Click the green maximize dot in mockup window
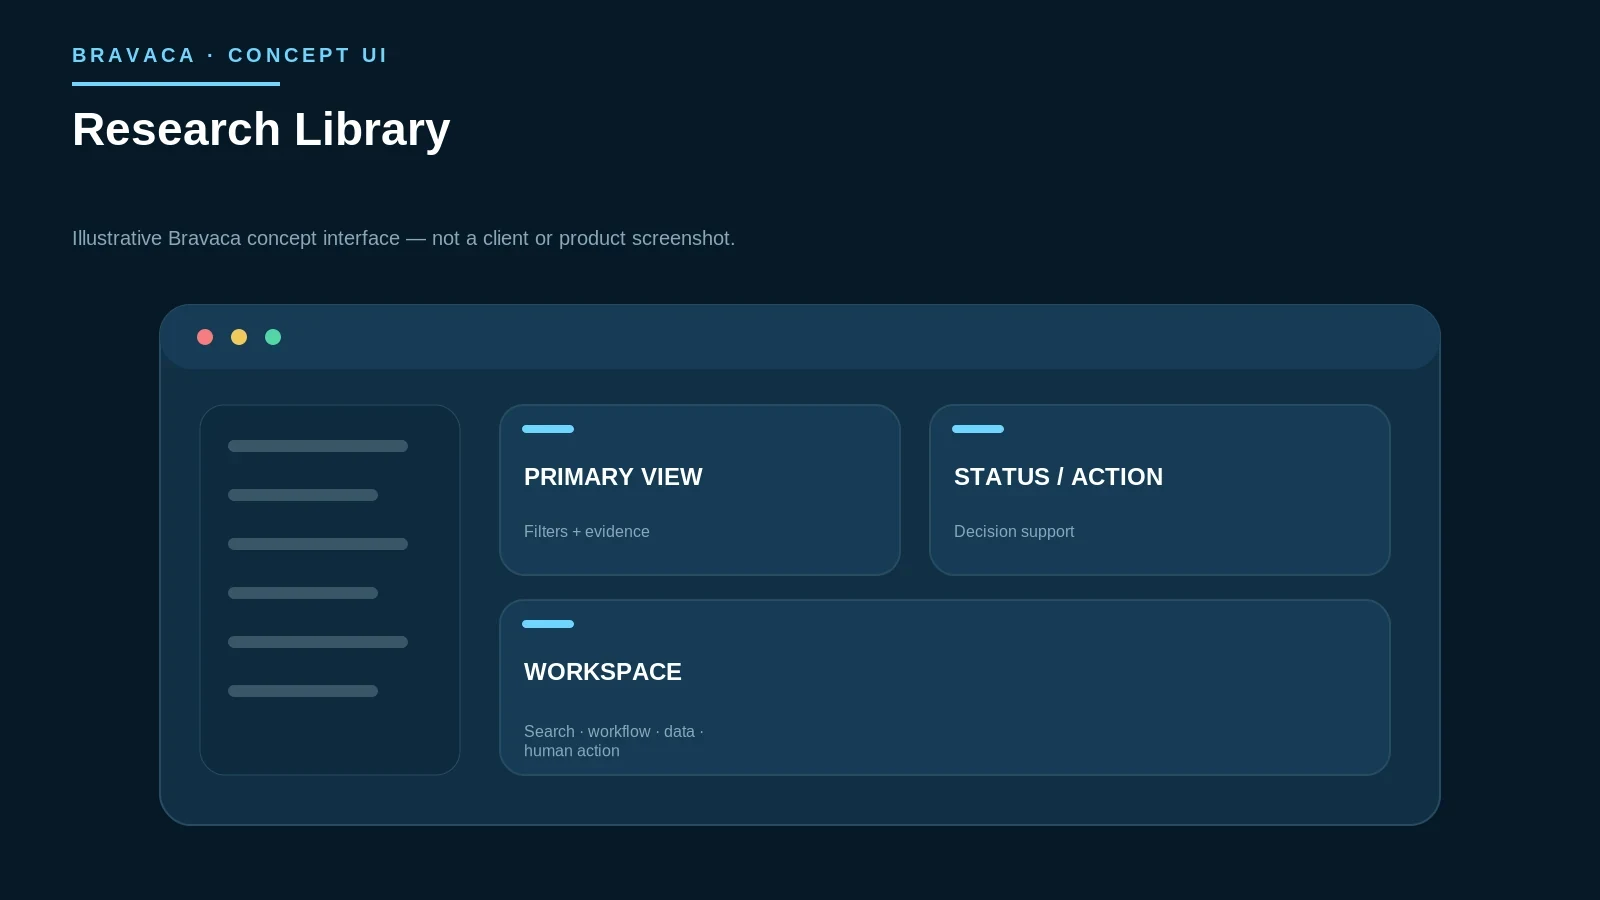The width and height of the screenshot is (1600, 900). point(273,337)
